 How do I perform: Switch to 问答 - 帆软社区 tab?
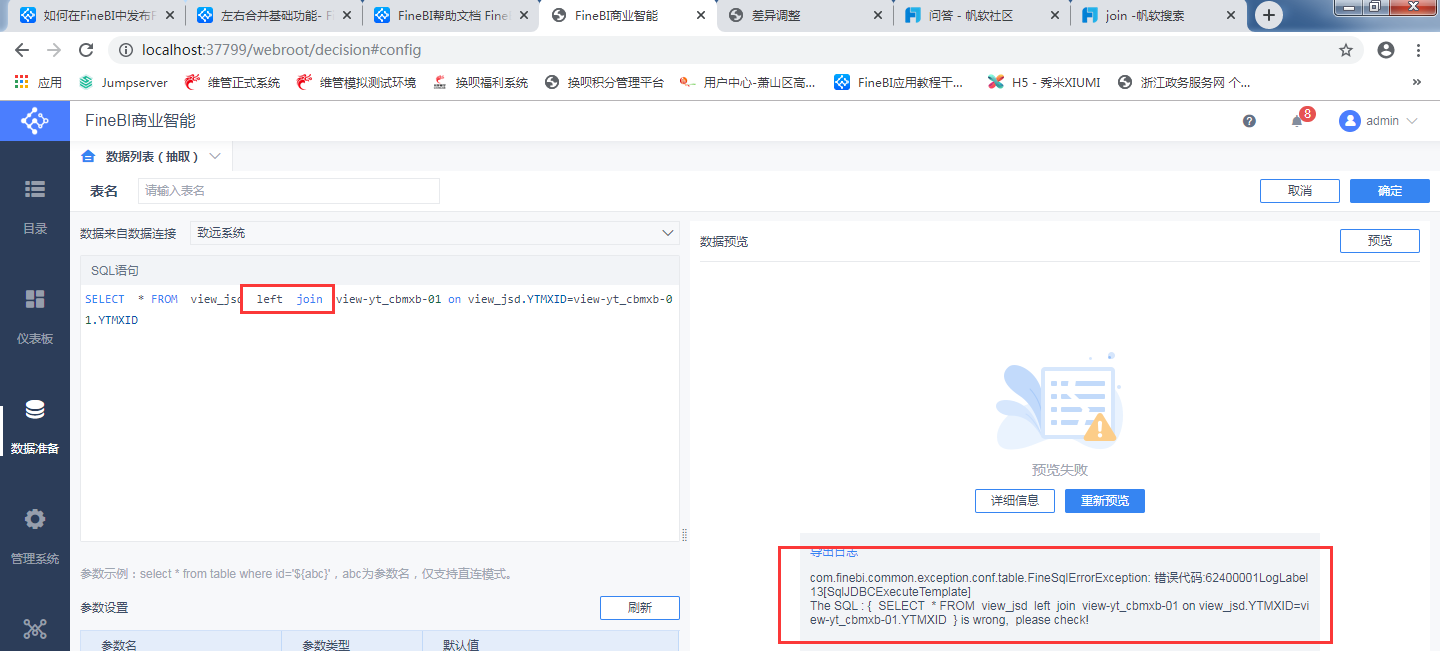tap(984, 15)
